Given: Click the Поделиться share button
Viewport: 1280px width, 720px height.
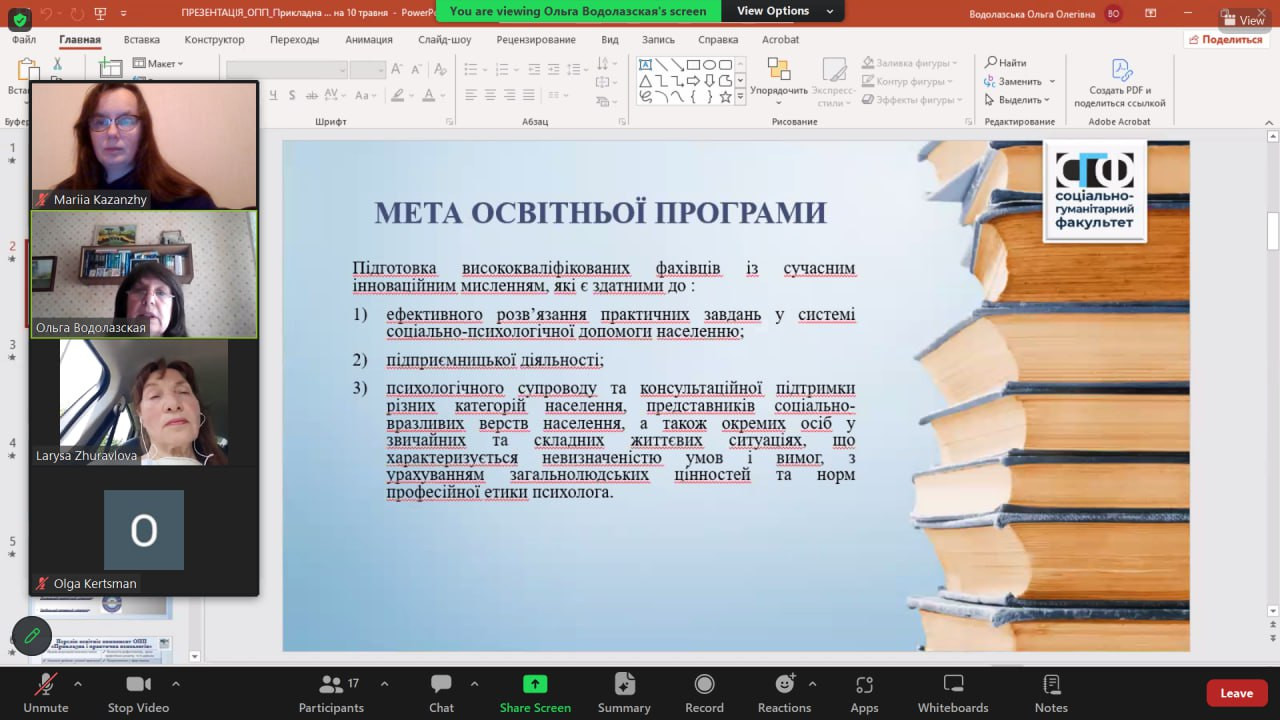Looking at the screenshot, I should tap(1226, 40).
